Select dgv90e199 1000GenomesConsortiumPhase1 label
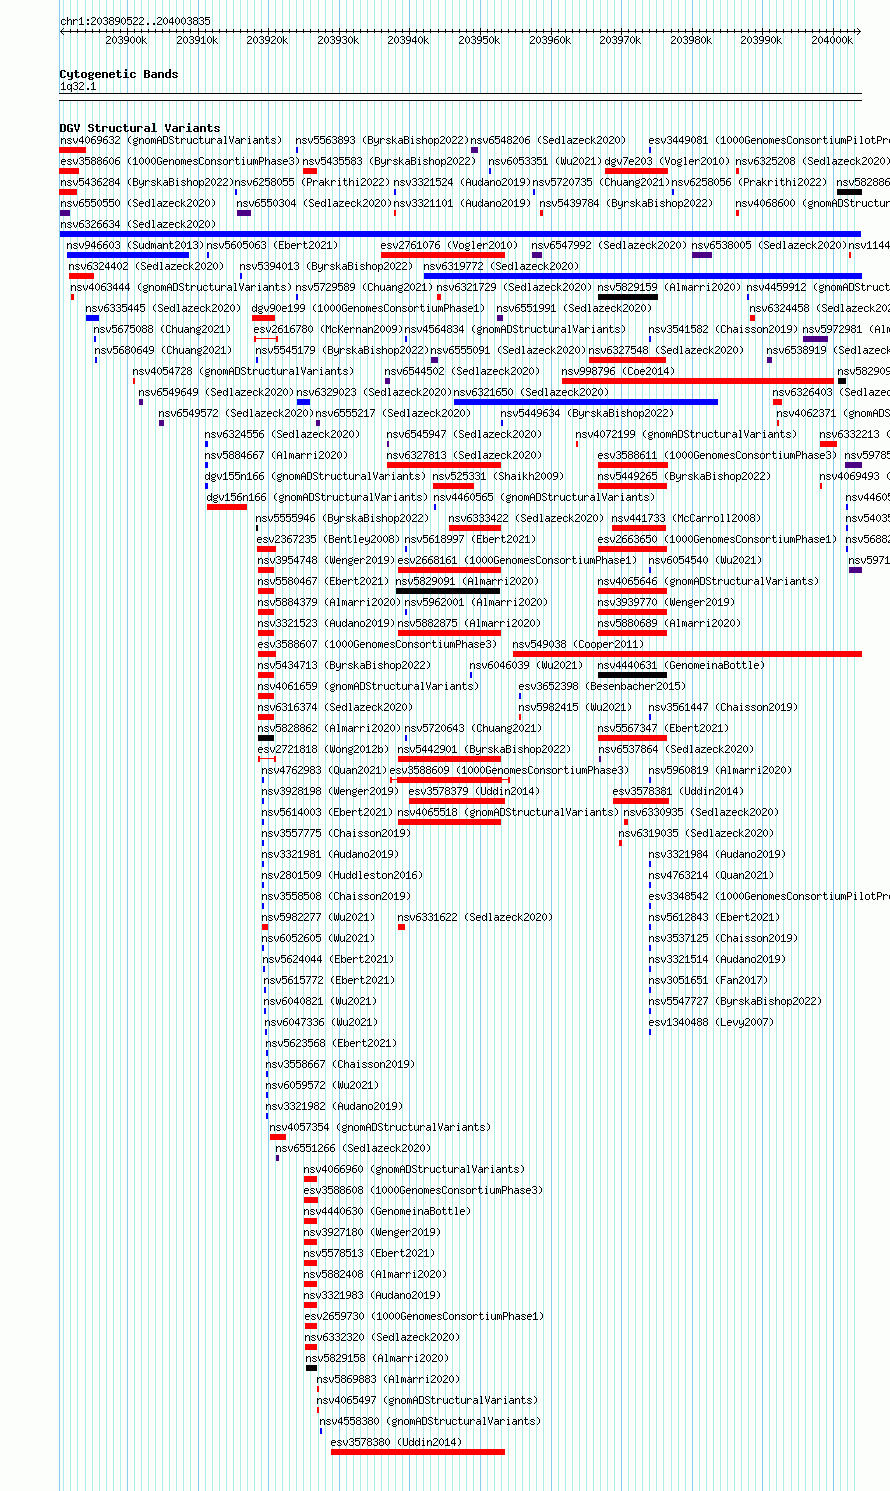The height and width of the screenshot is (1491, 890). 367,308
